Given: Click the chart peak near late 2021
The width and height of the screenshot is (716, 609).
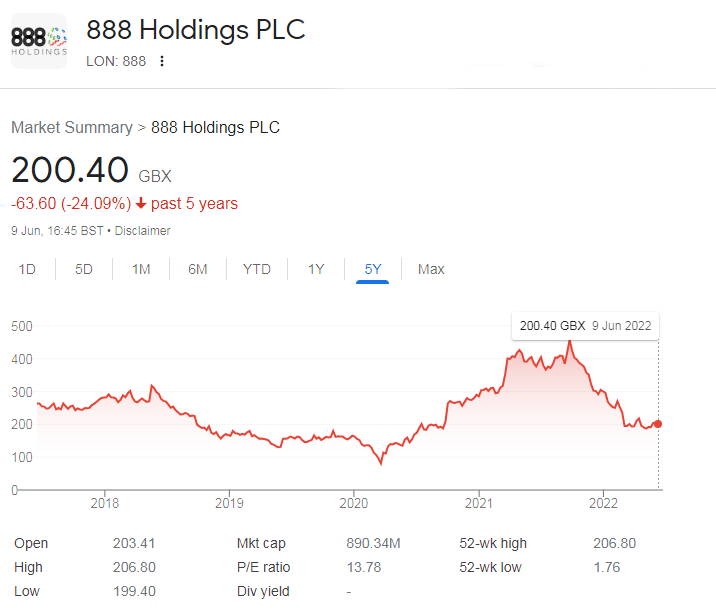Looking at the screenshot, I should 570,342.
